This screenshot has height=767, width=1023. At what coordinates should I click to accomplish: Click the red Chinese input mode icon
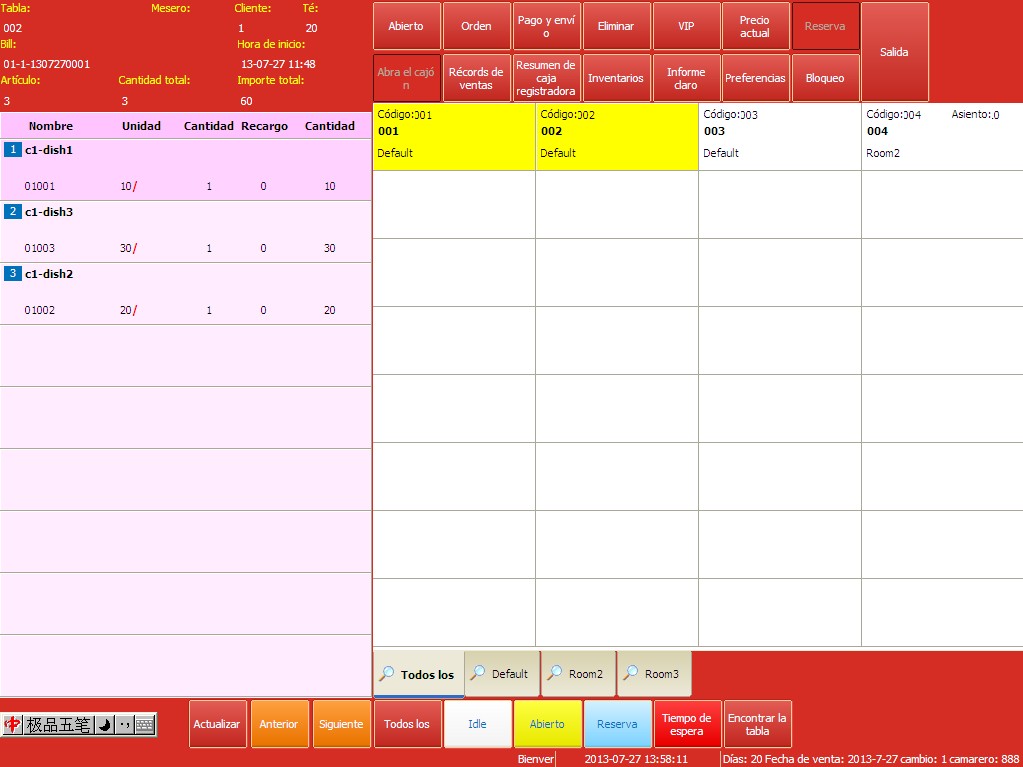(x=13, y=725)
